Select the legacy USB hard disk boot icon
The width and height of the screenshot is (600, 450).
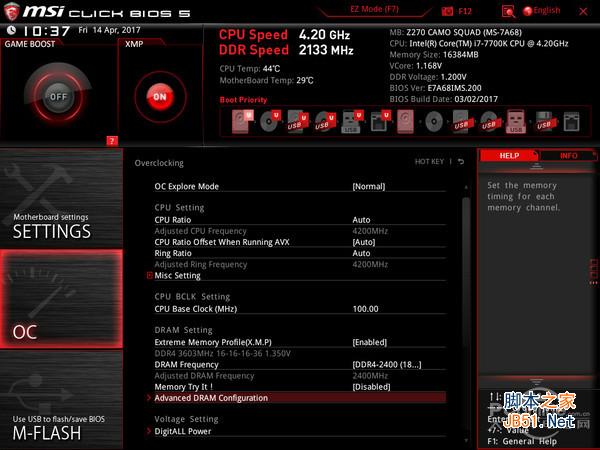pyautogui.click(x=461, y=122)
